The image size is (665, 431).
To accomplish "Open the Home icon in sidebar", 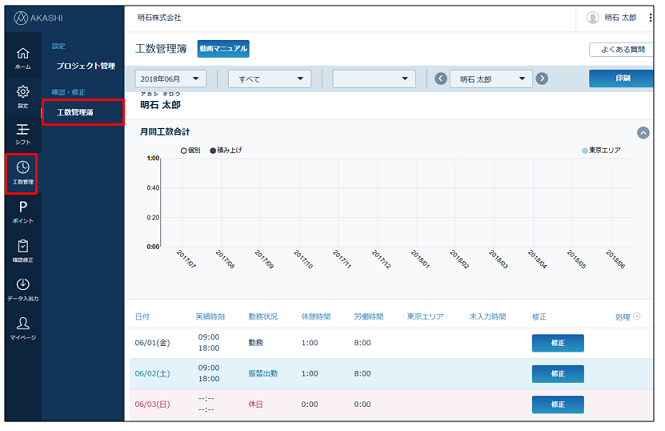I will point(22,56).
